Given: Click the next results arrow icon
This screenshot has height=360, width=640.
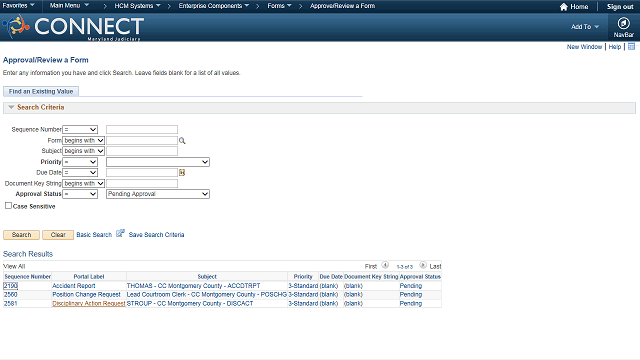Looking at the screenshot, I should (x=423, y=265).
